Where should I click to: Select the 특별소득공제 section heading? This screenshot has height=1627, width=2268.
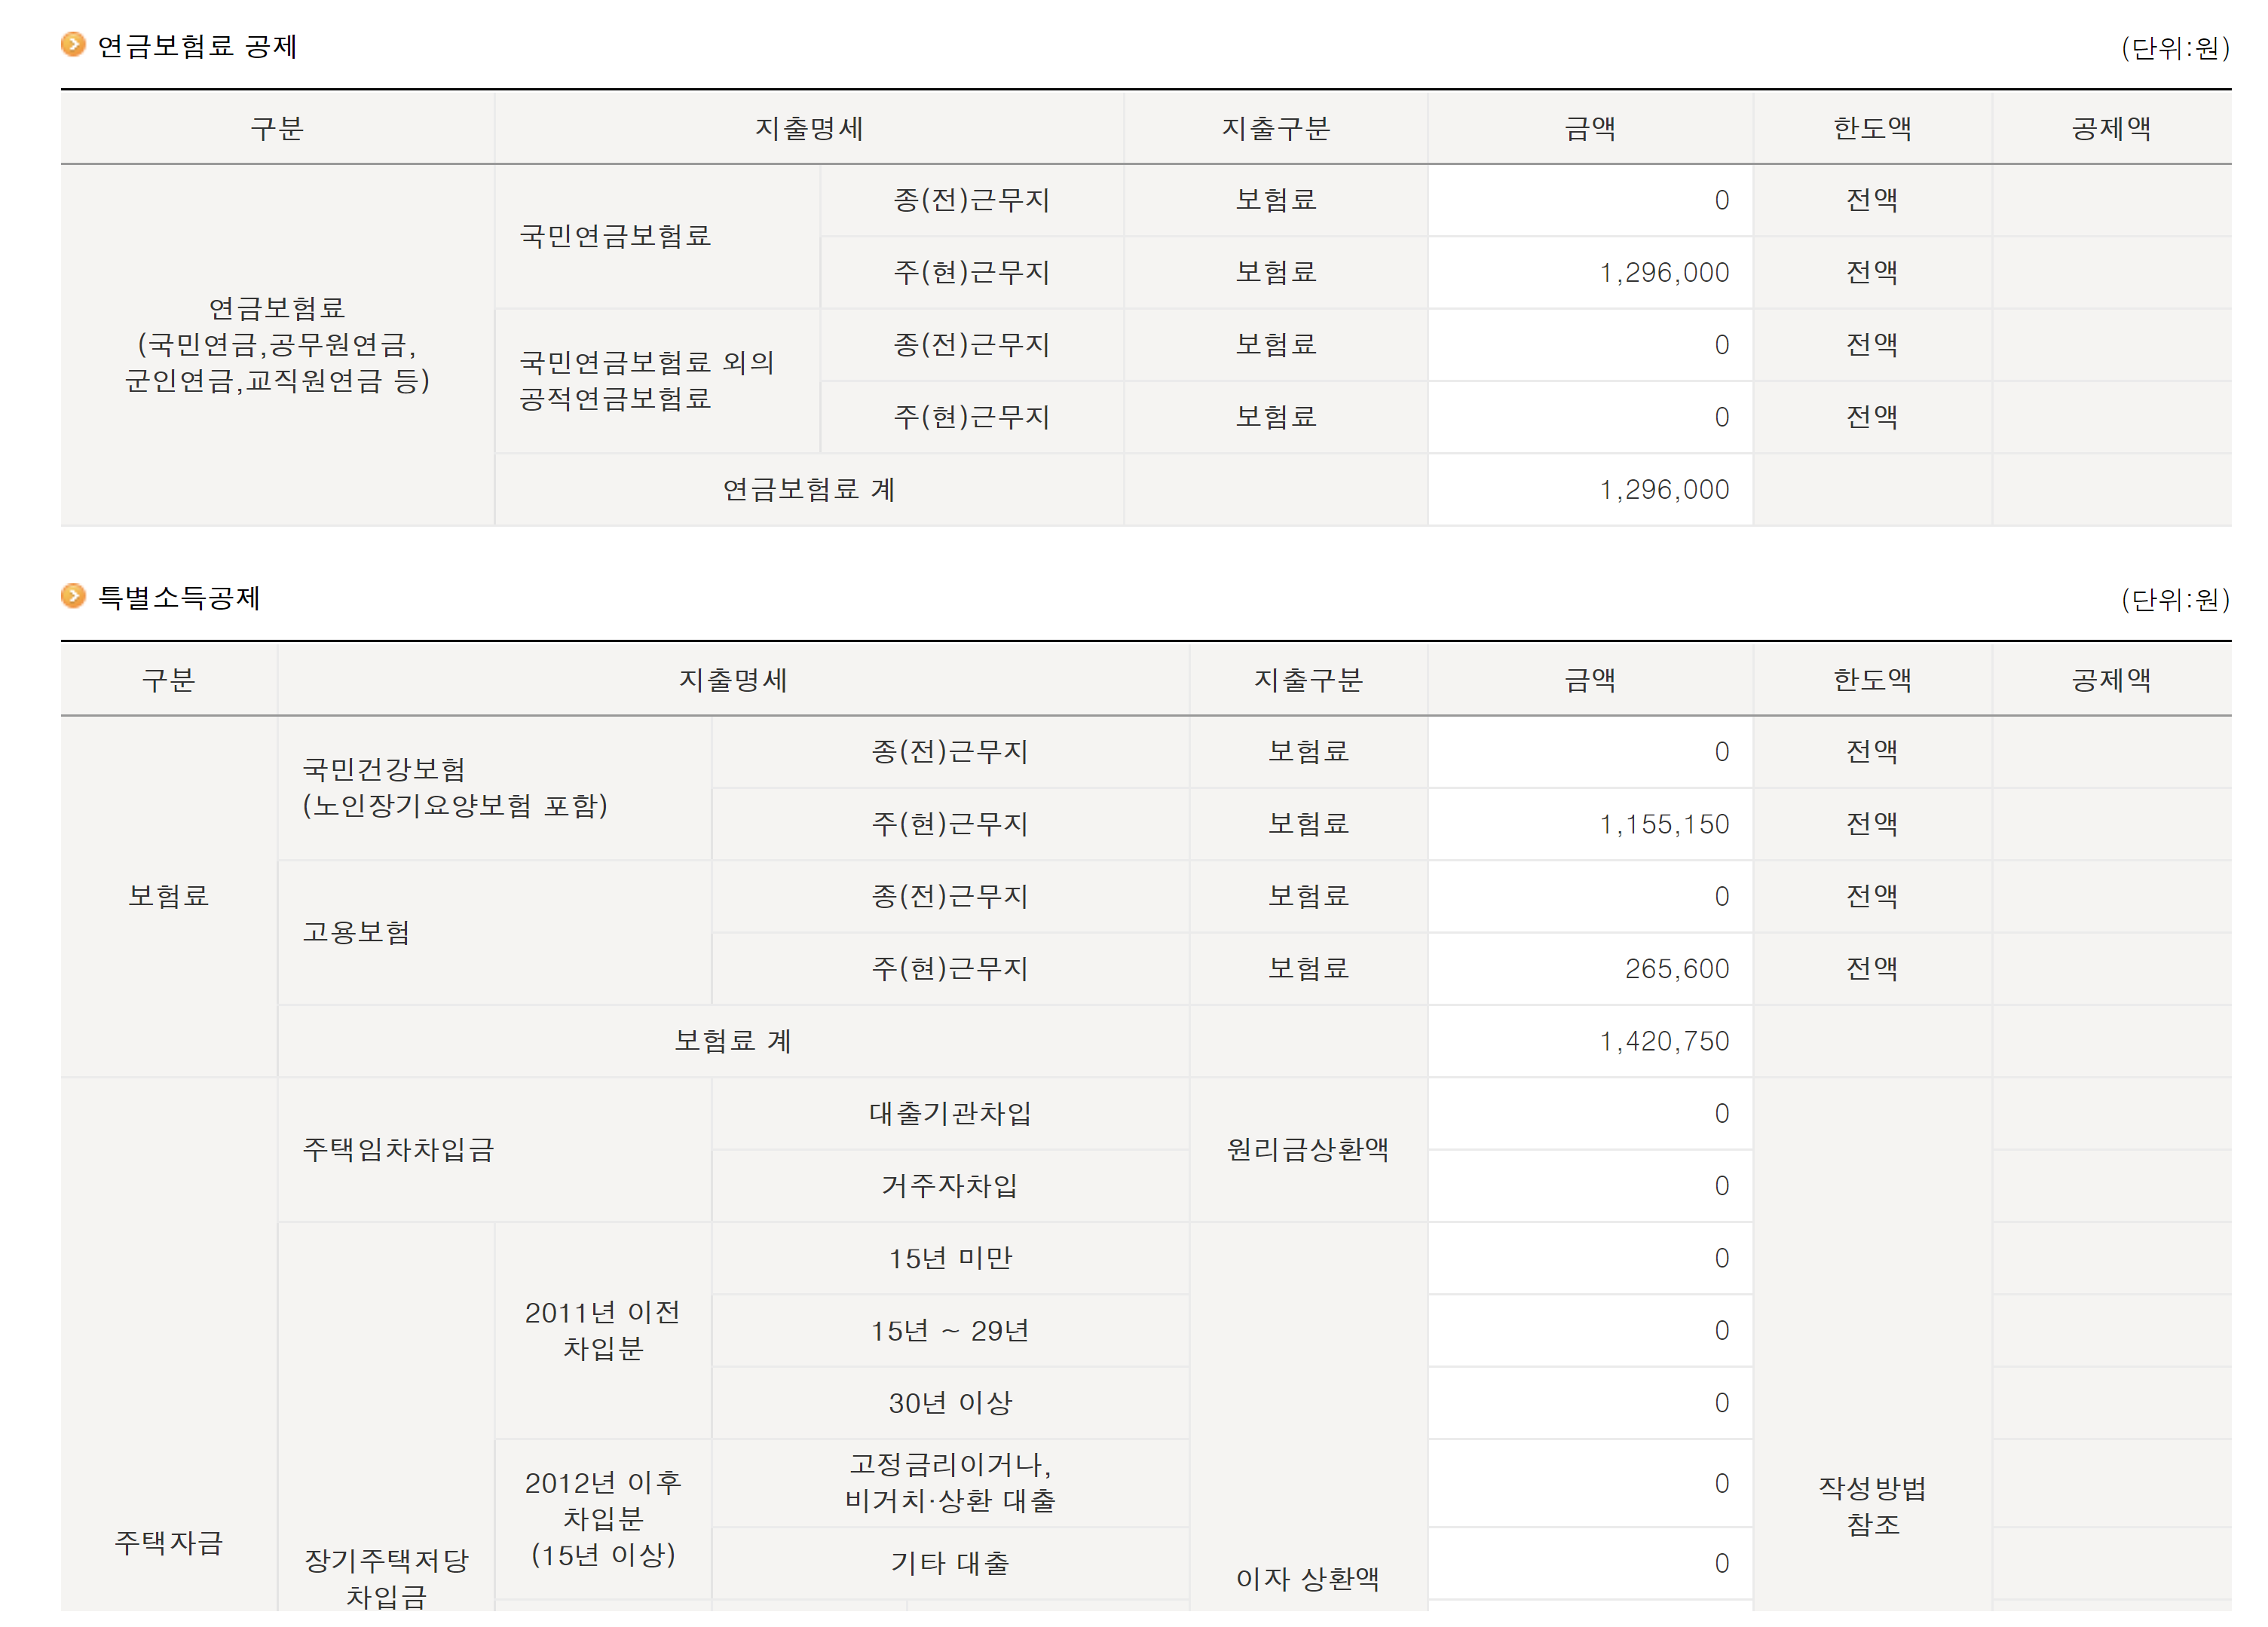[x=179, y=598]
